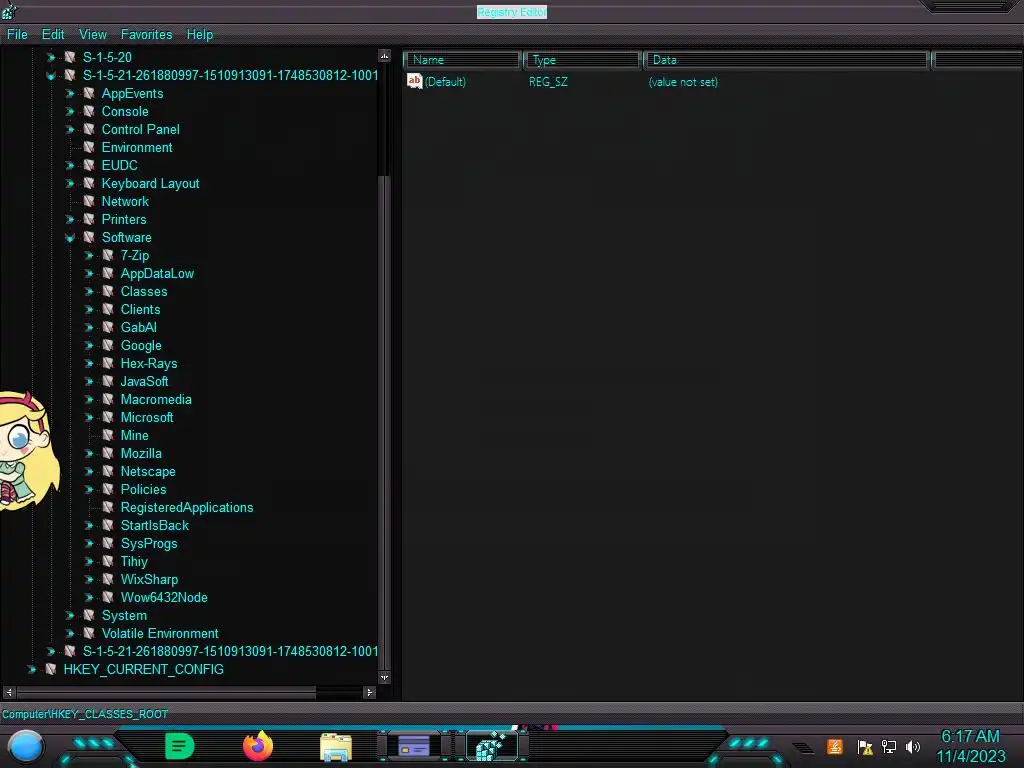Open the taskbar clock showing 6:17 AM
This screenshot has height=768, width=1024.
pyautogui.click(x=970, y=746)
